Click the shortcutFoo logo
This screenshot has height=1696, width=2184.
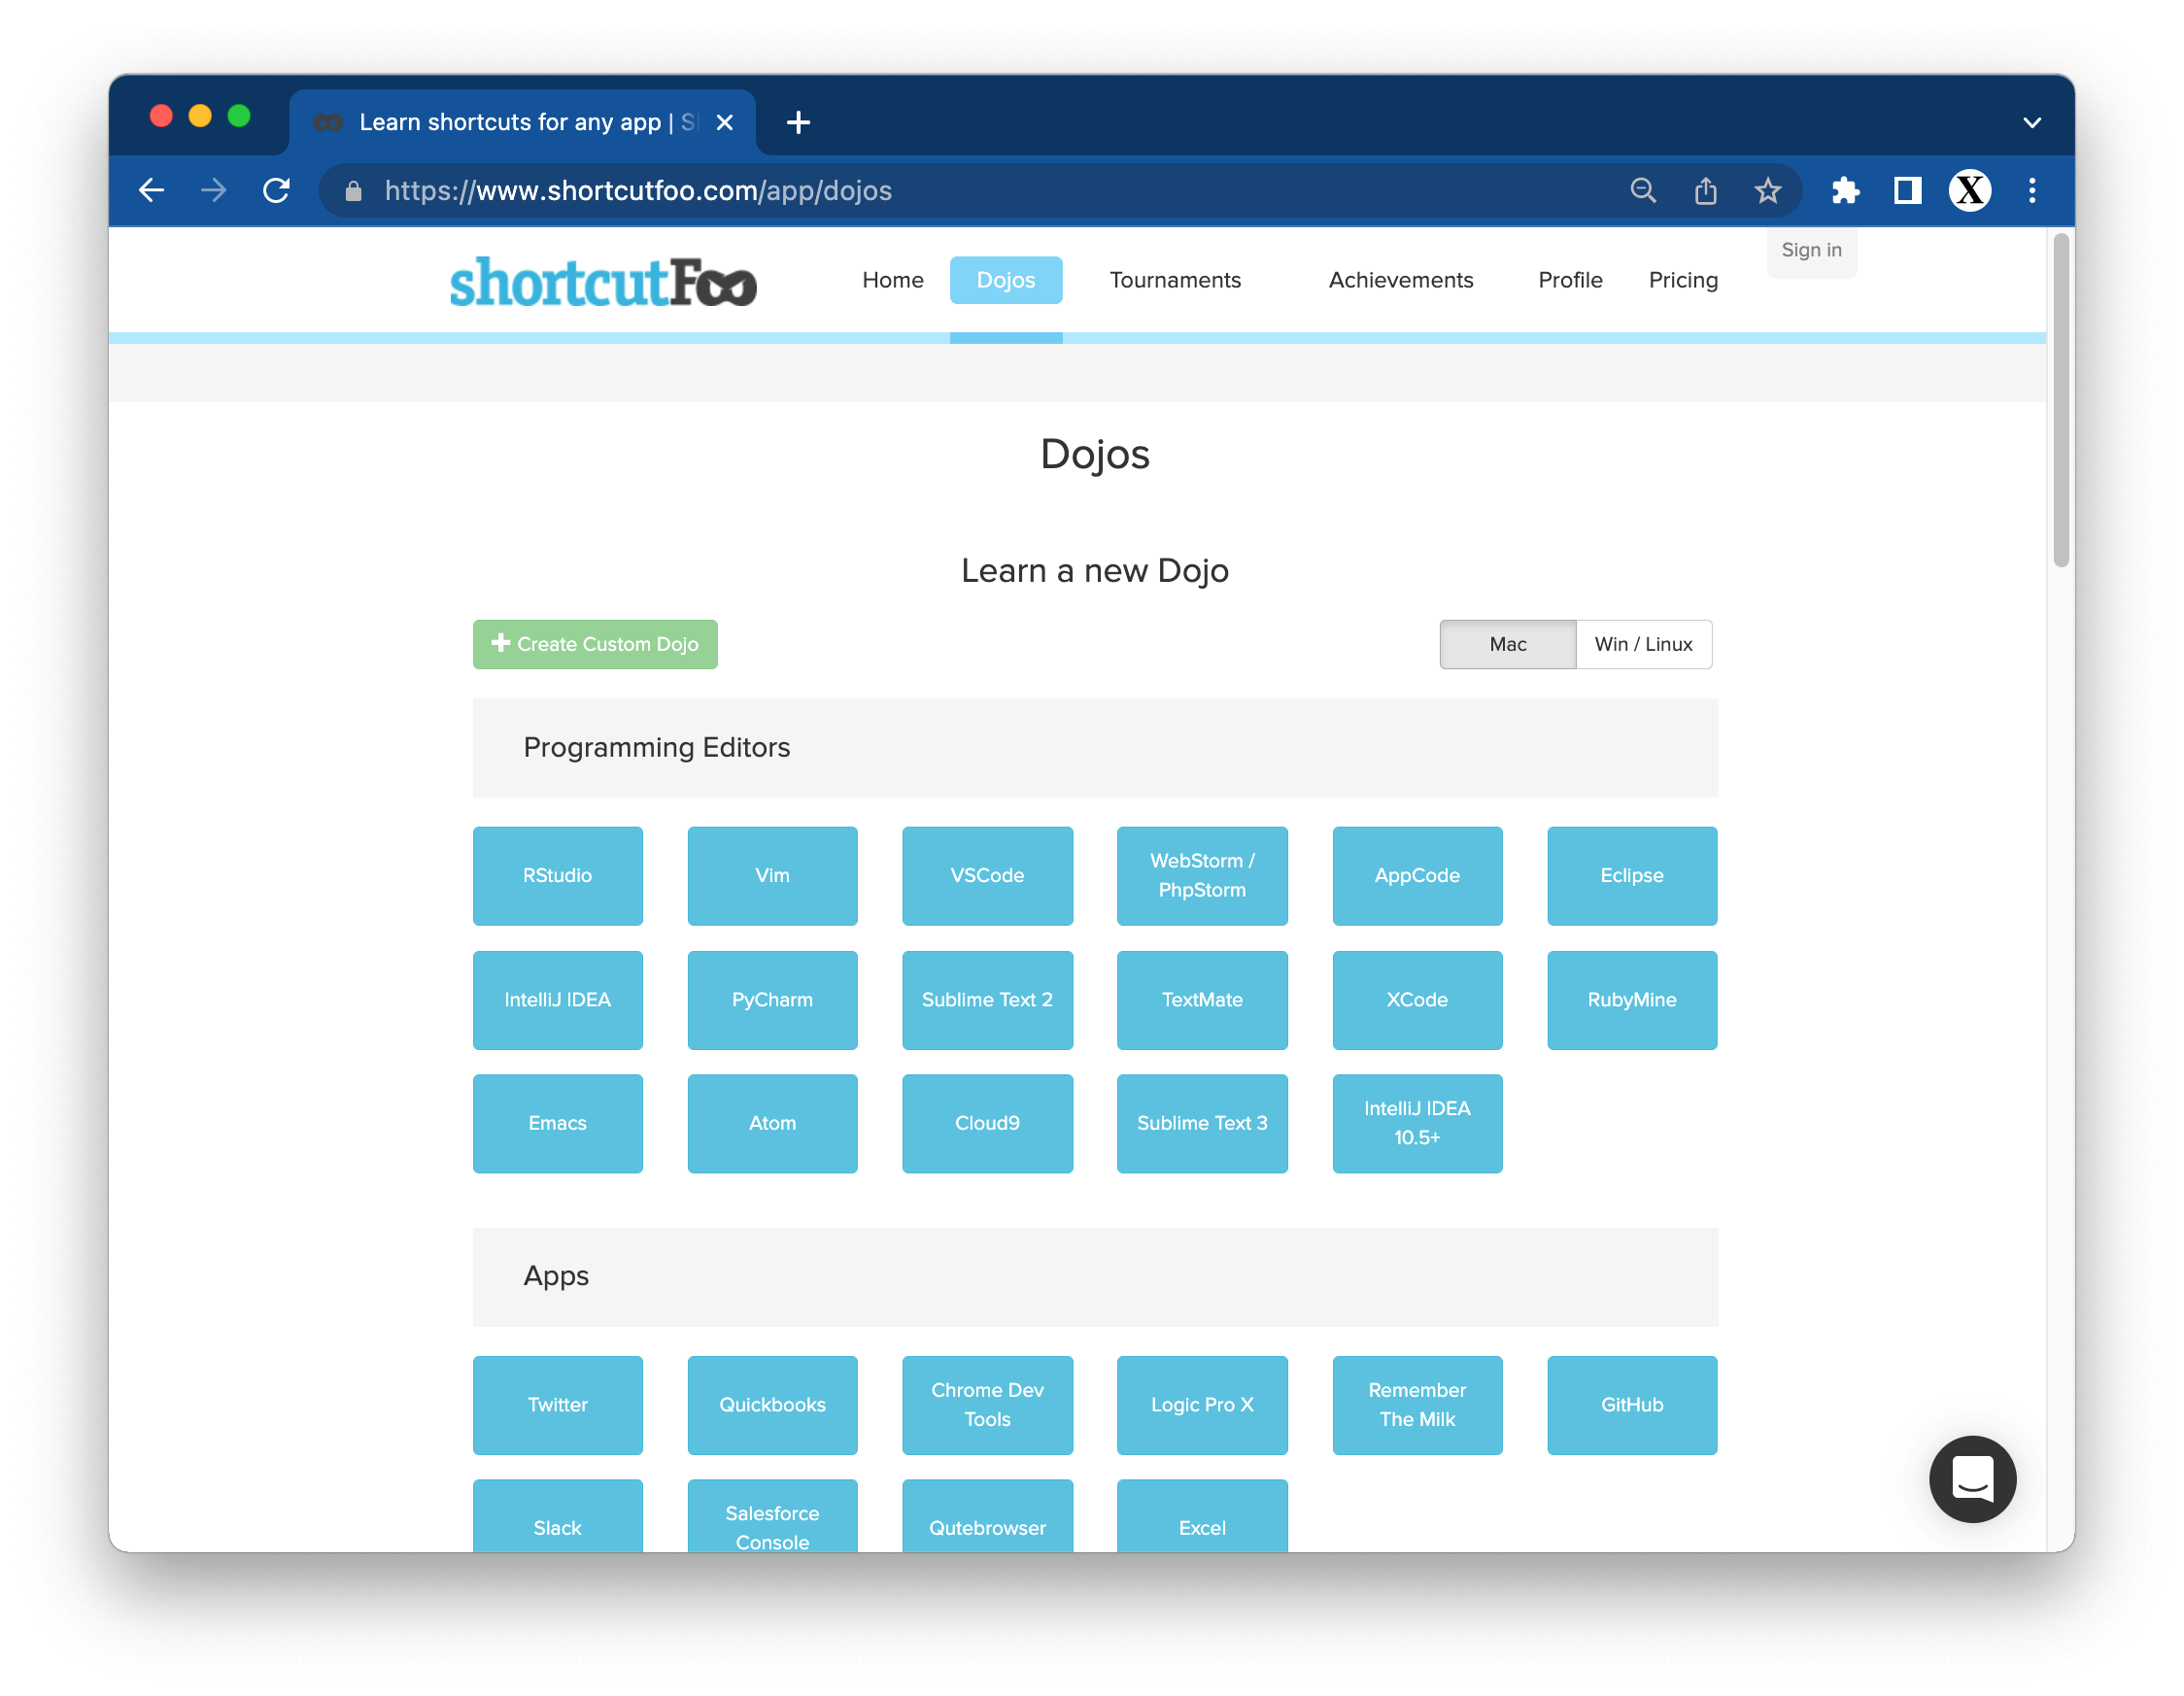(x=603, y=282)
